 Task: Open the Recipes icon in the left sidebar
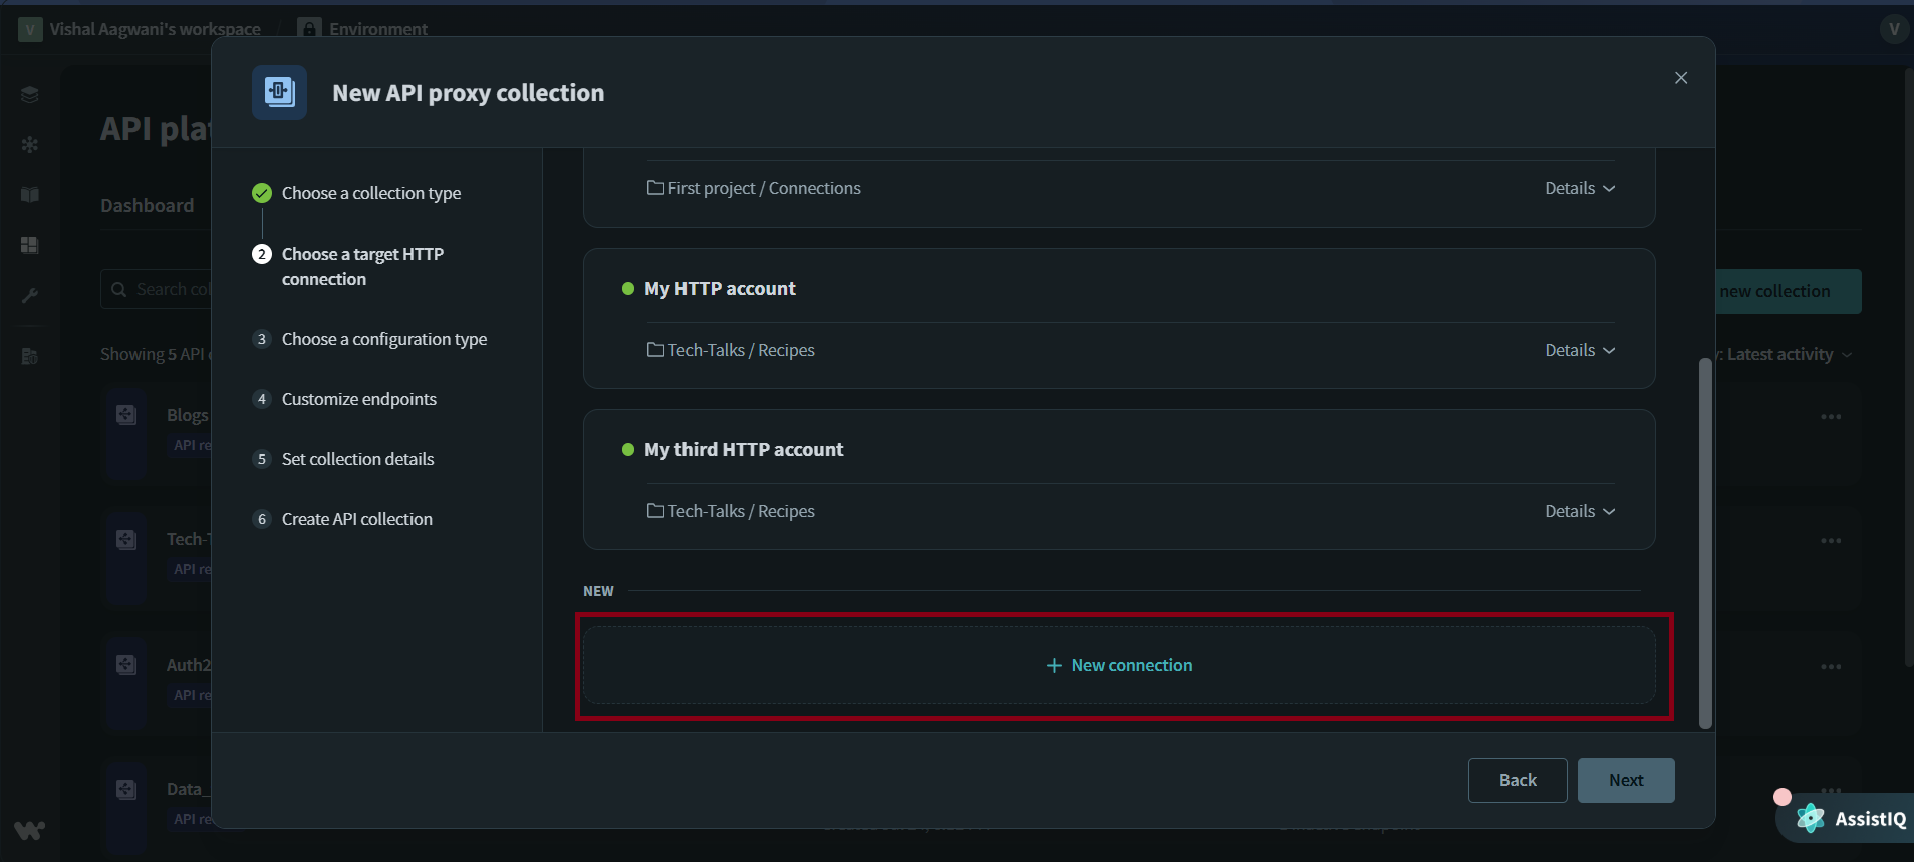(30, 94)
